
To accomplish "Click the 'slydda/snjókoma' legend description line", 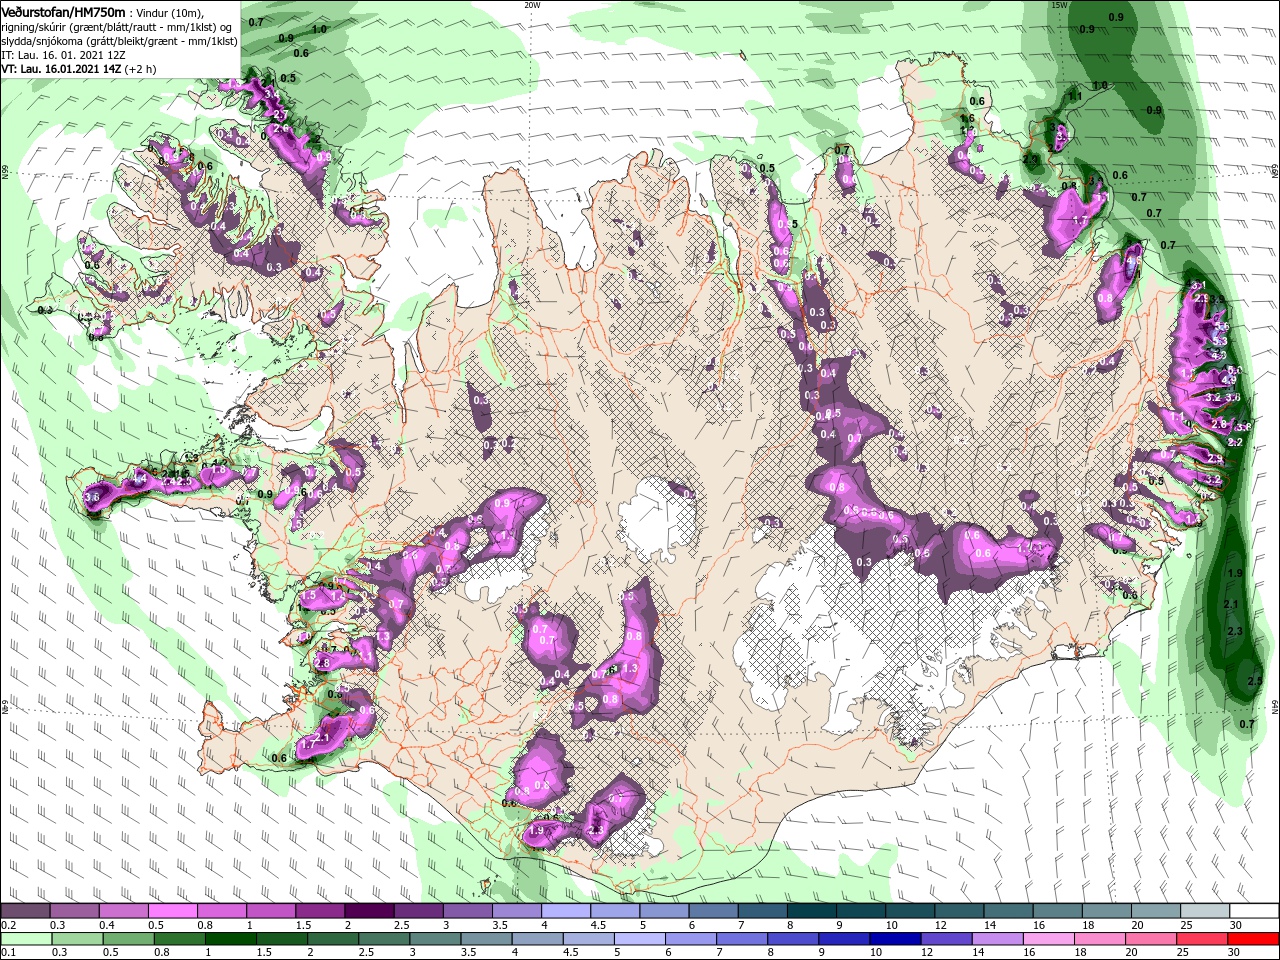I will click(119, 41).
